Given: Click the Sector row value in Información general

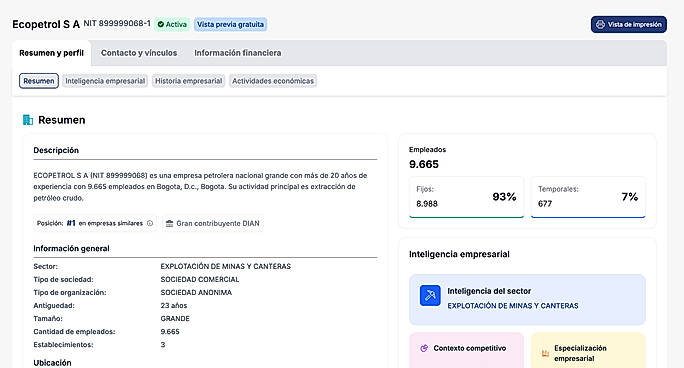Looking at the screenshot, I should 226,266.
